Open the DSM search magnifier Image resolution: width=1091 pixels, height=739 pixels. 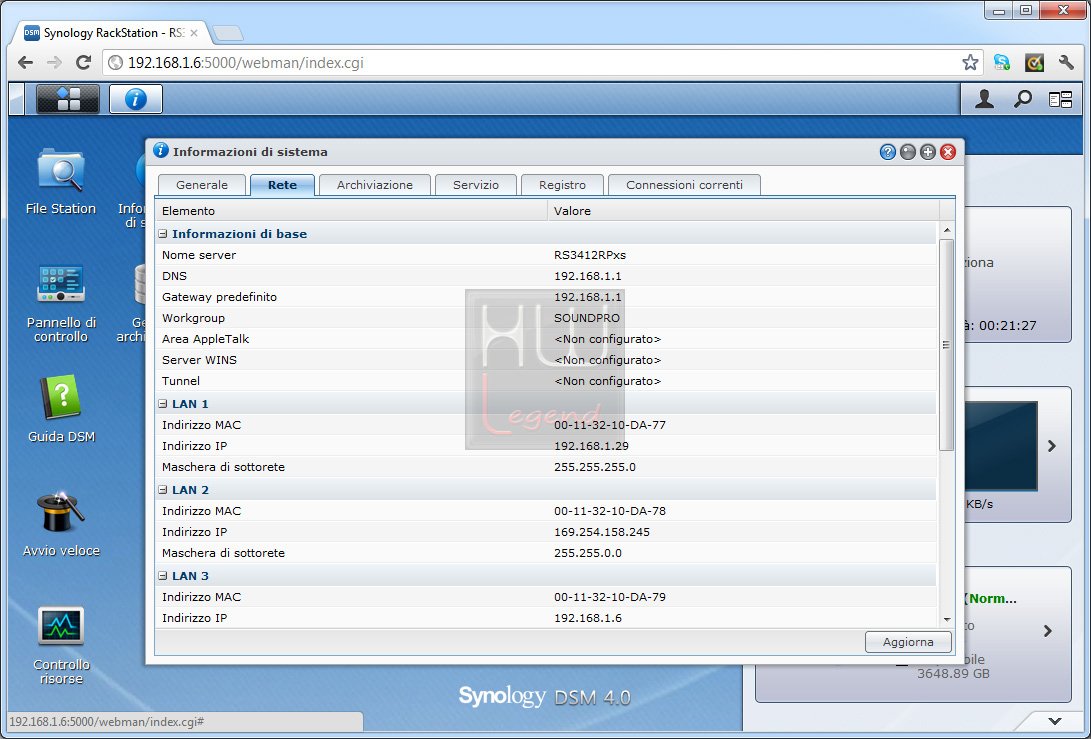1022,99
